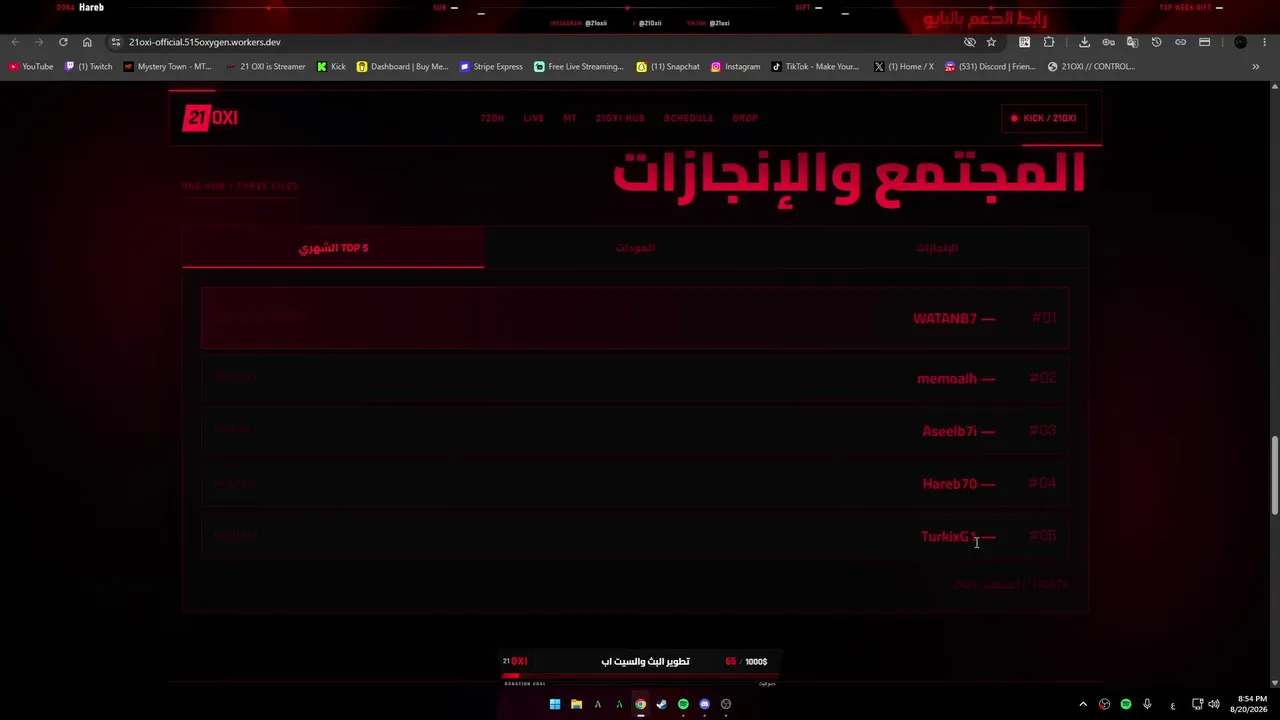Open Spotify from the taskbar
This screenshot has height=720, width=1280.
[x=683, y=704]
